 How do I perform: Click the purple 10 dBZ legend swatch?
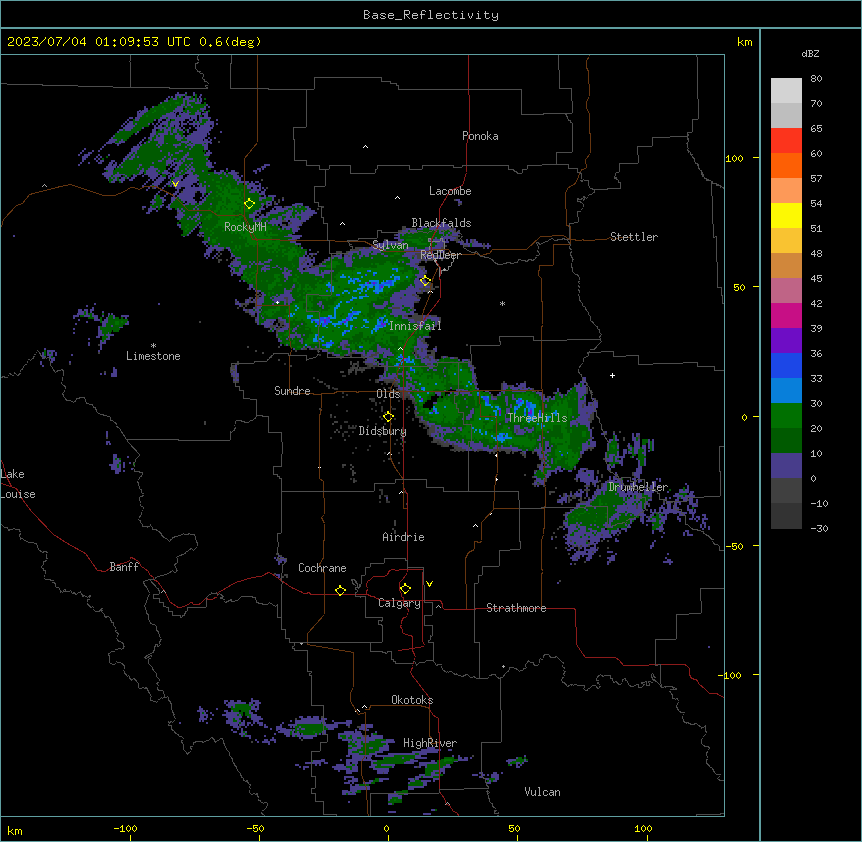click(786, 466)
